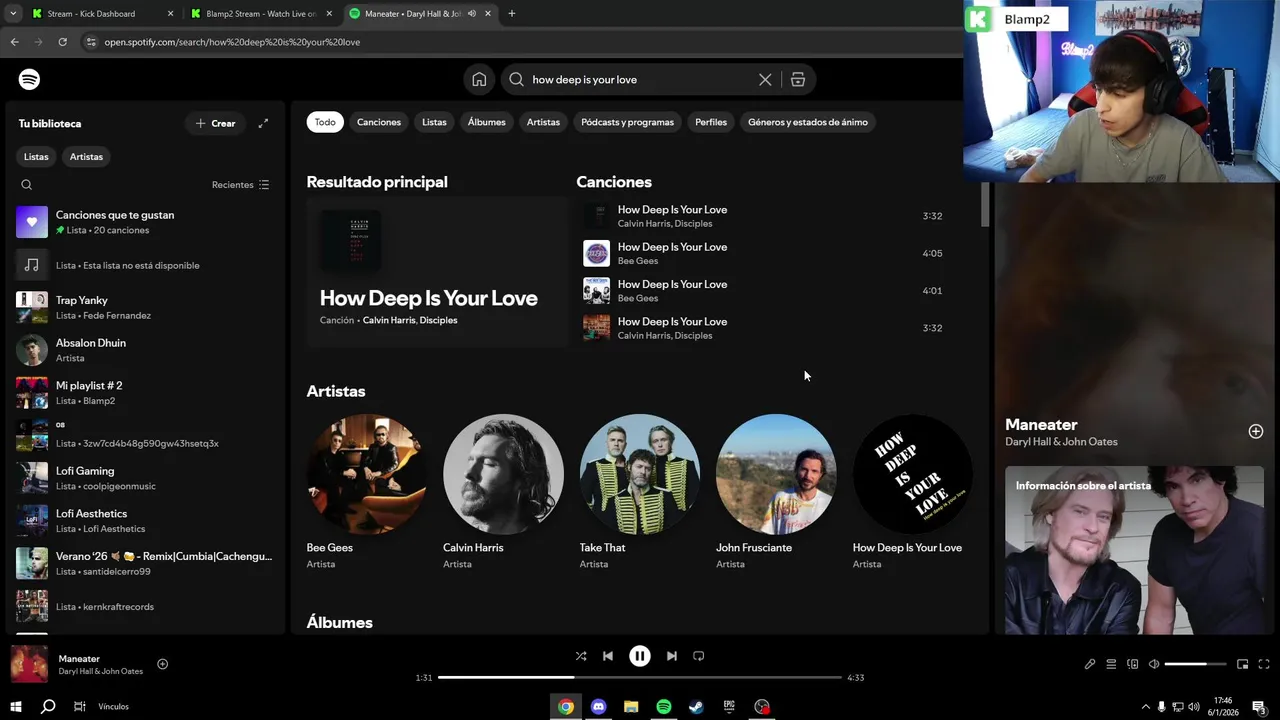
Task: Show hidden system tray icons
Action: (1145, 707)
